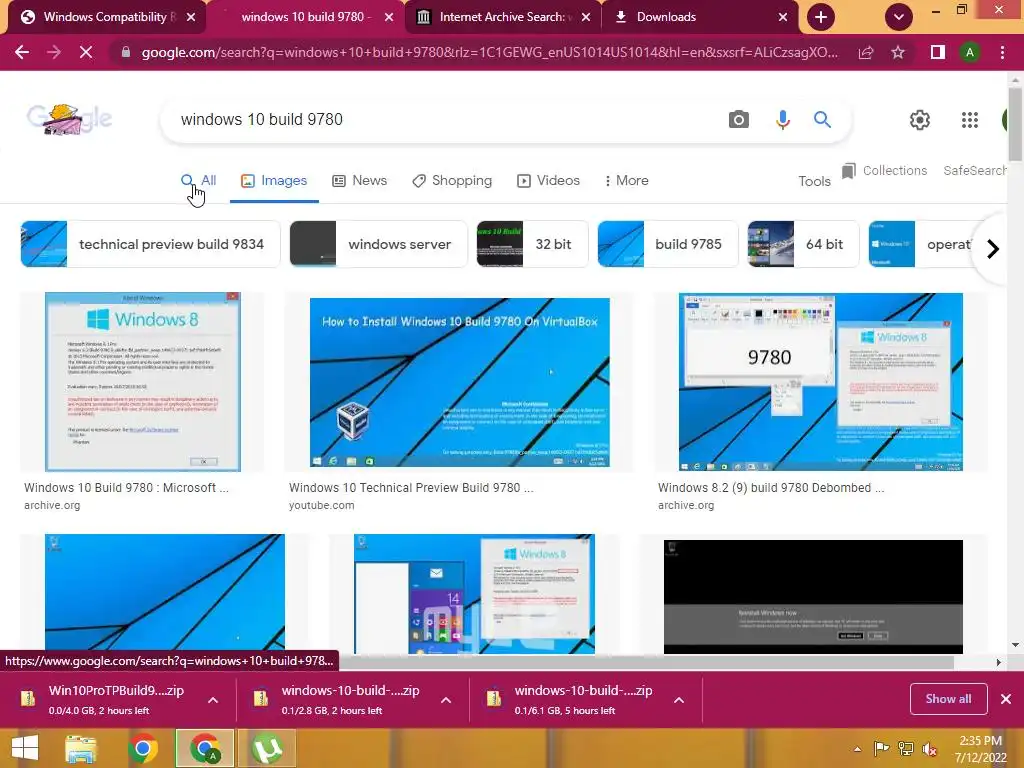Filter by technical preview build 9834

coord(150,244)
